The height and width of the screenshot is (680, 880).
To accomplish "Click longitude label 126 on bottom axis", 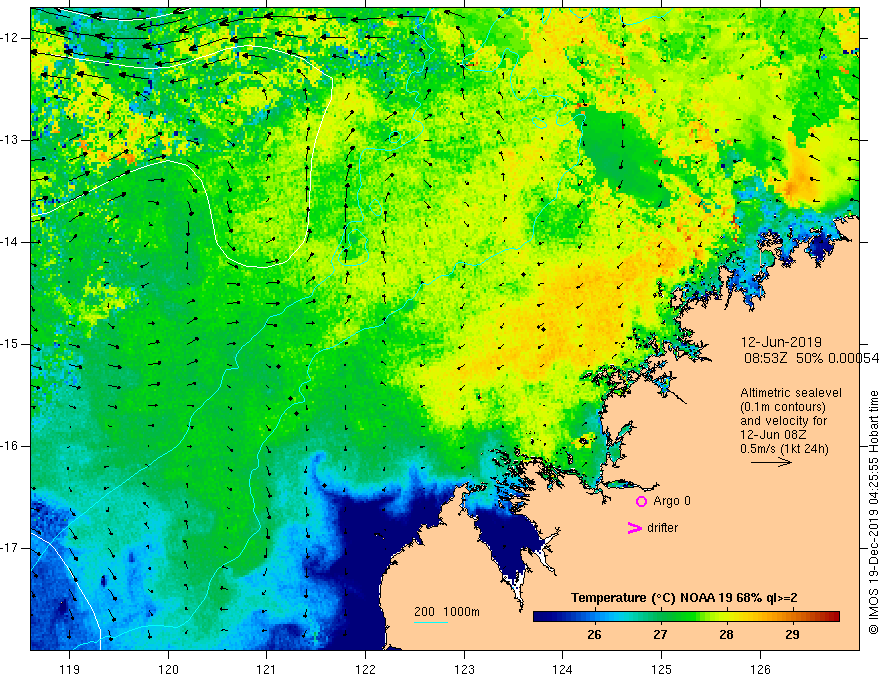I will pos(760,669).
